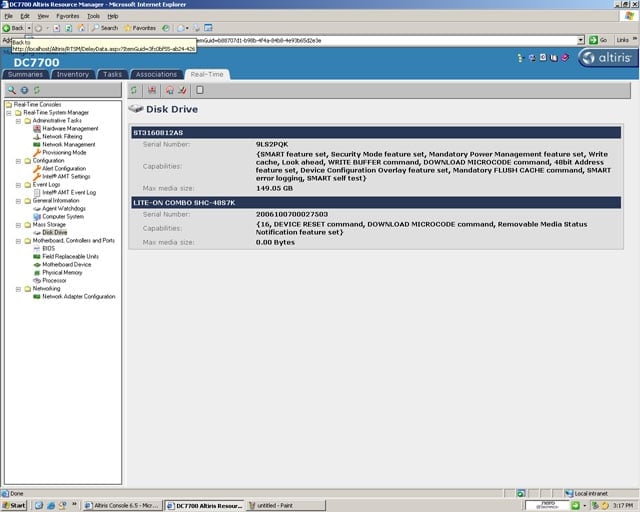Select Disk Drive in the tree
Screen dimensions: 640x512
click(55, 232)
